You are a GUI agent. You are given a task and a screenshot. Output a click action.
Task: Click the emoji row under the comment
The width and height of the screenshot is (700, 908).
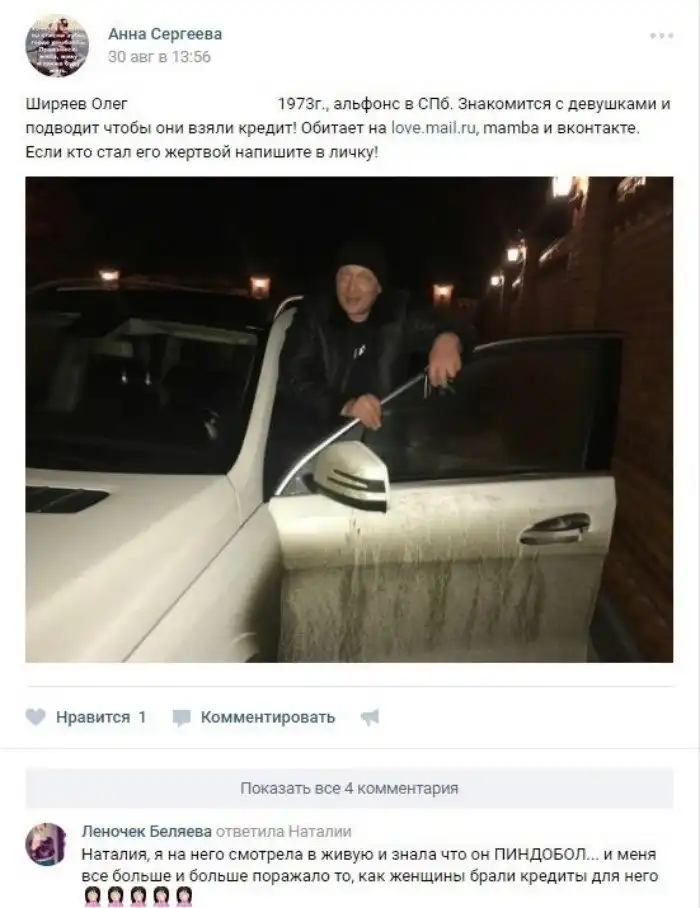tap(138, 896)
